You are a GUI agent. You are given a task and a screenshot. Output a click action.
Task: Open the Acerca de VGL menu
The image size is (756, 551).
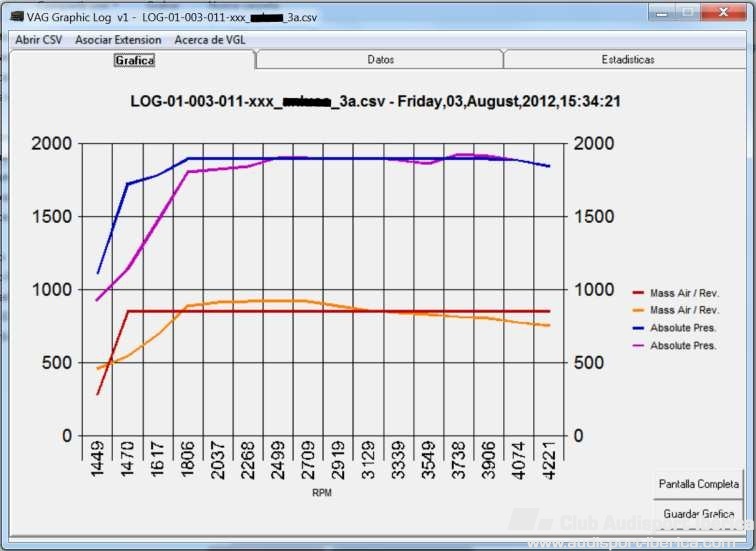(x=209, y=40)
